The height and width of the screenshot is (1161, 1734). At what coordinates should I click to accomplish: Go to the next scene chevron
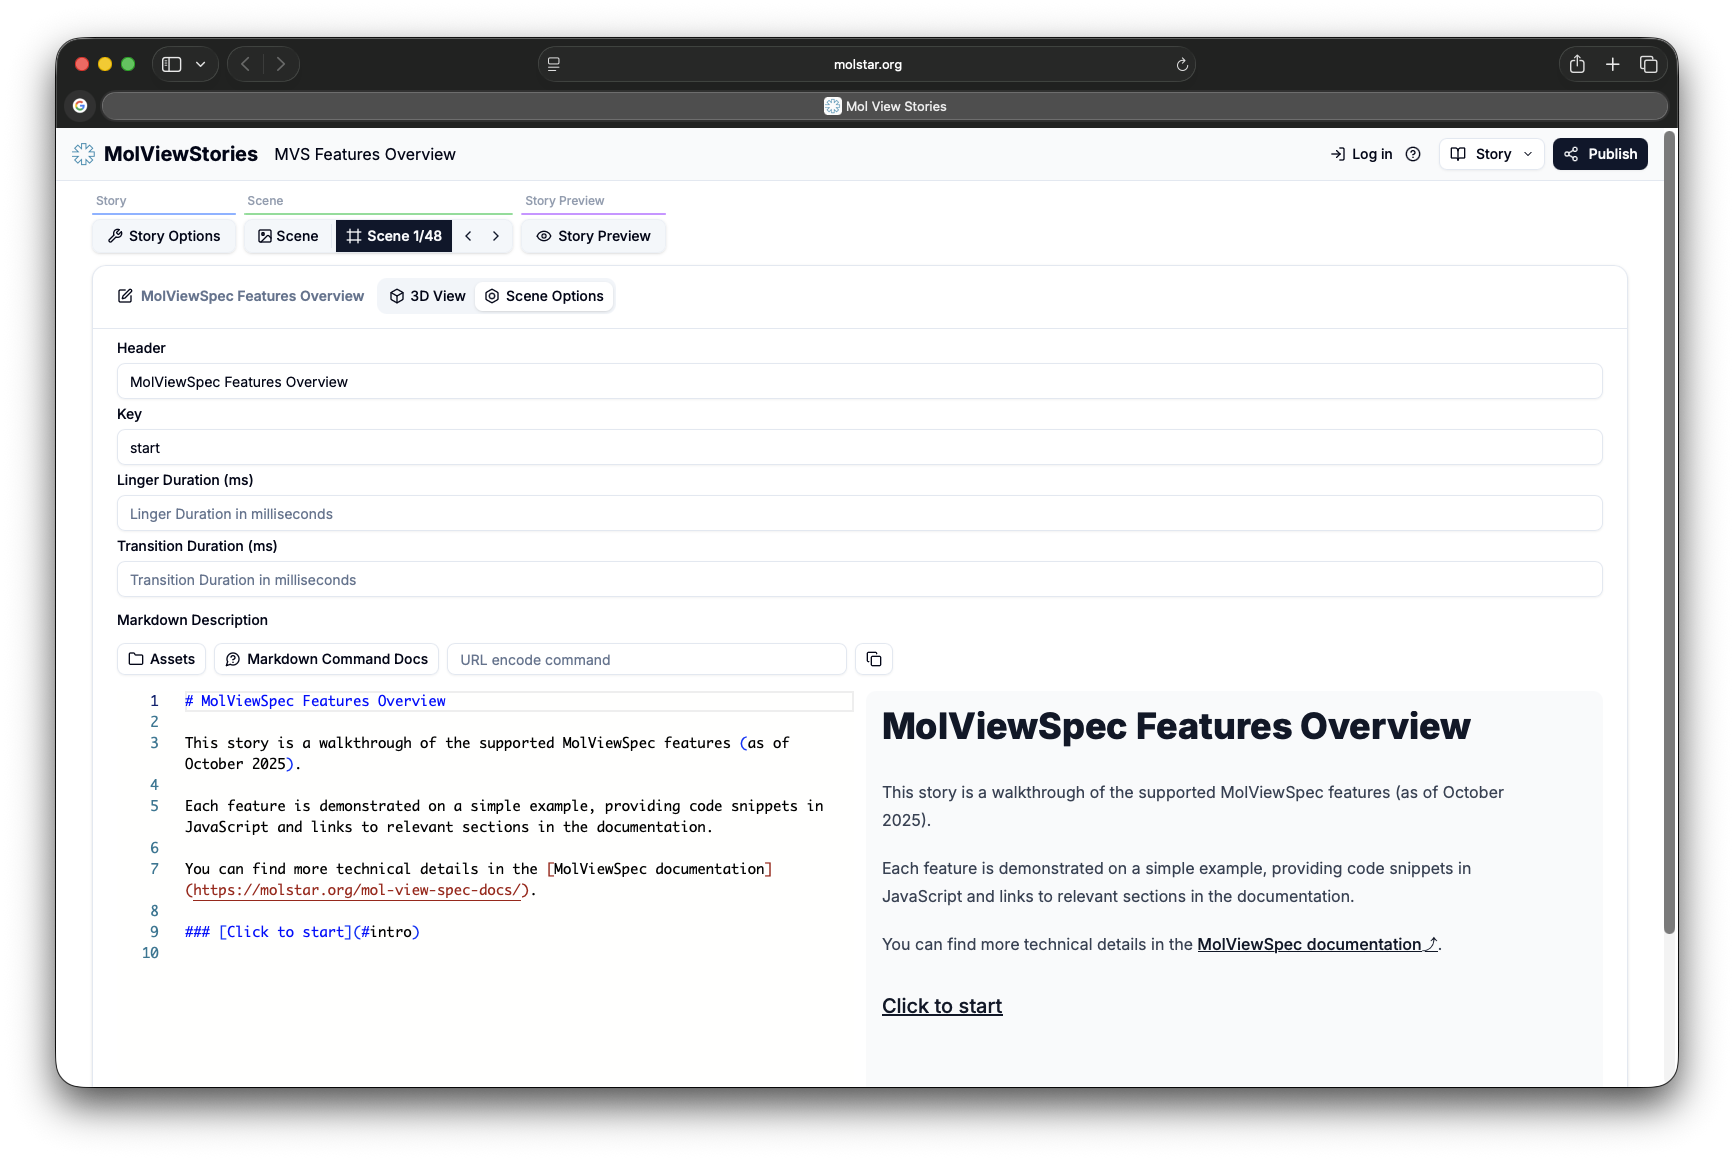496,236
